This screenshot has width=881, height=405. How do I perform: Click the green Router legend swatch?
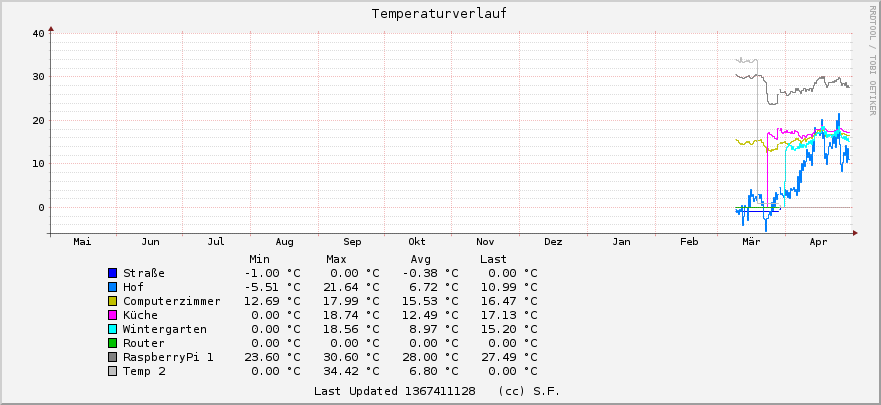tap(112, 343)
